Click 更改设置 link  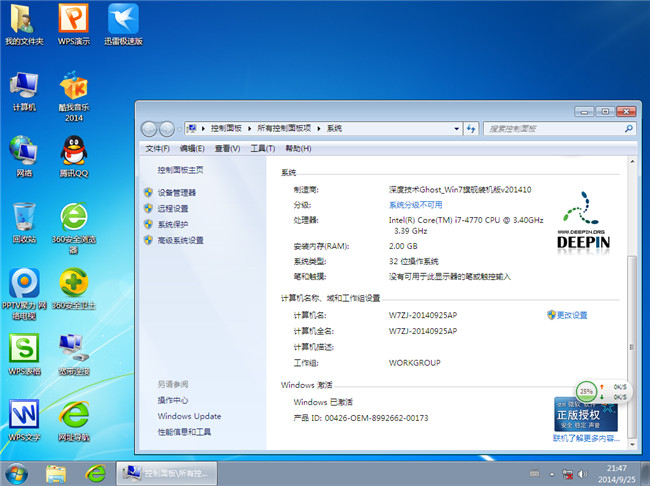(x=572, y=315)
